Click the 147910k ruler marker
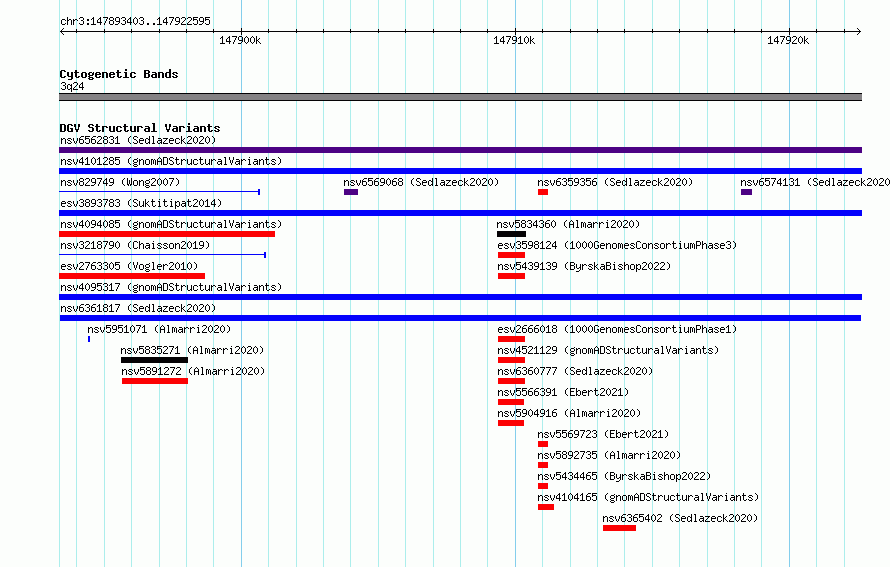This screenshot has width=890, height=567. [514, 40]
